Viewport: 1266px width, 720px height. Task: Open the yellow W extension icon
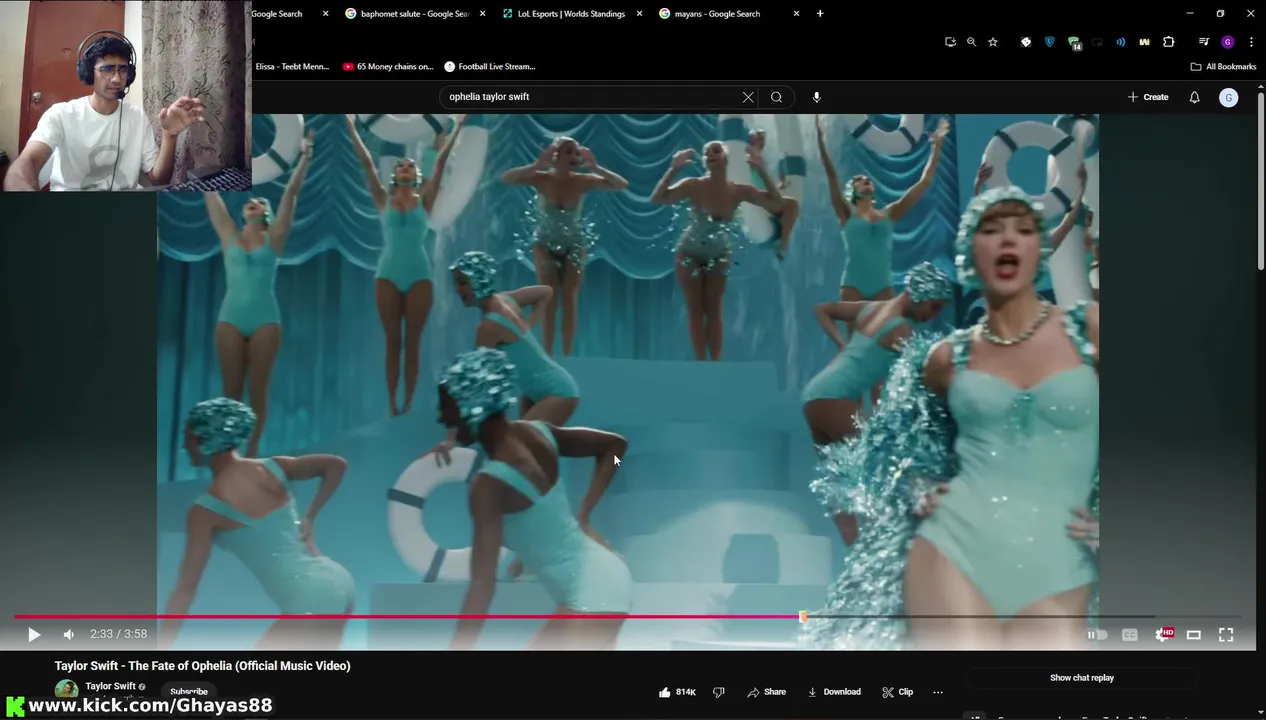tap(1144, 42)
